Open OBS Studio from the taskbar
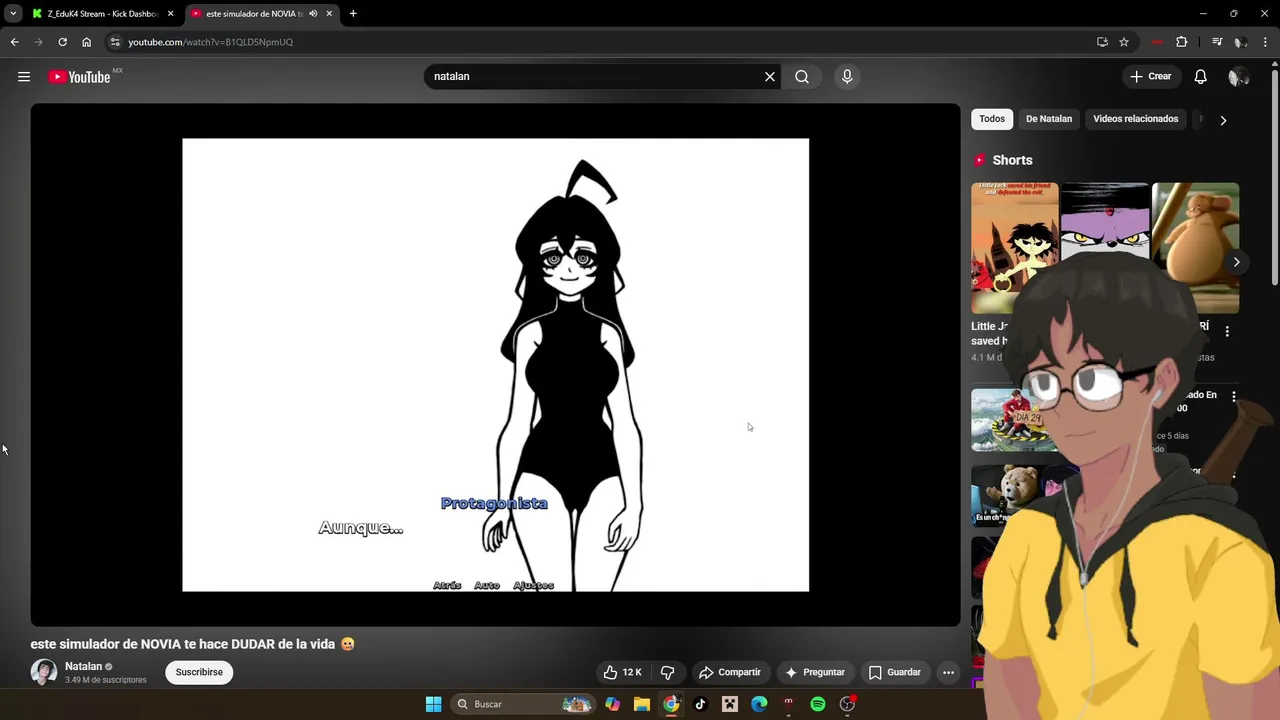 (x=847, y=704)
